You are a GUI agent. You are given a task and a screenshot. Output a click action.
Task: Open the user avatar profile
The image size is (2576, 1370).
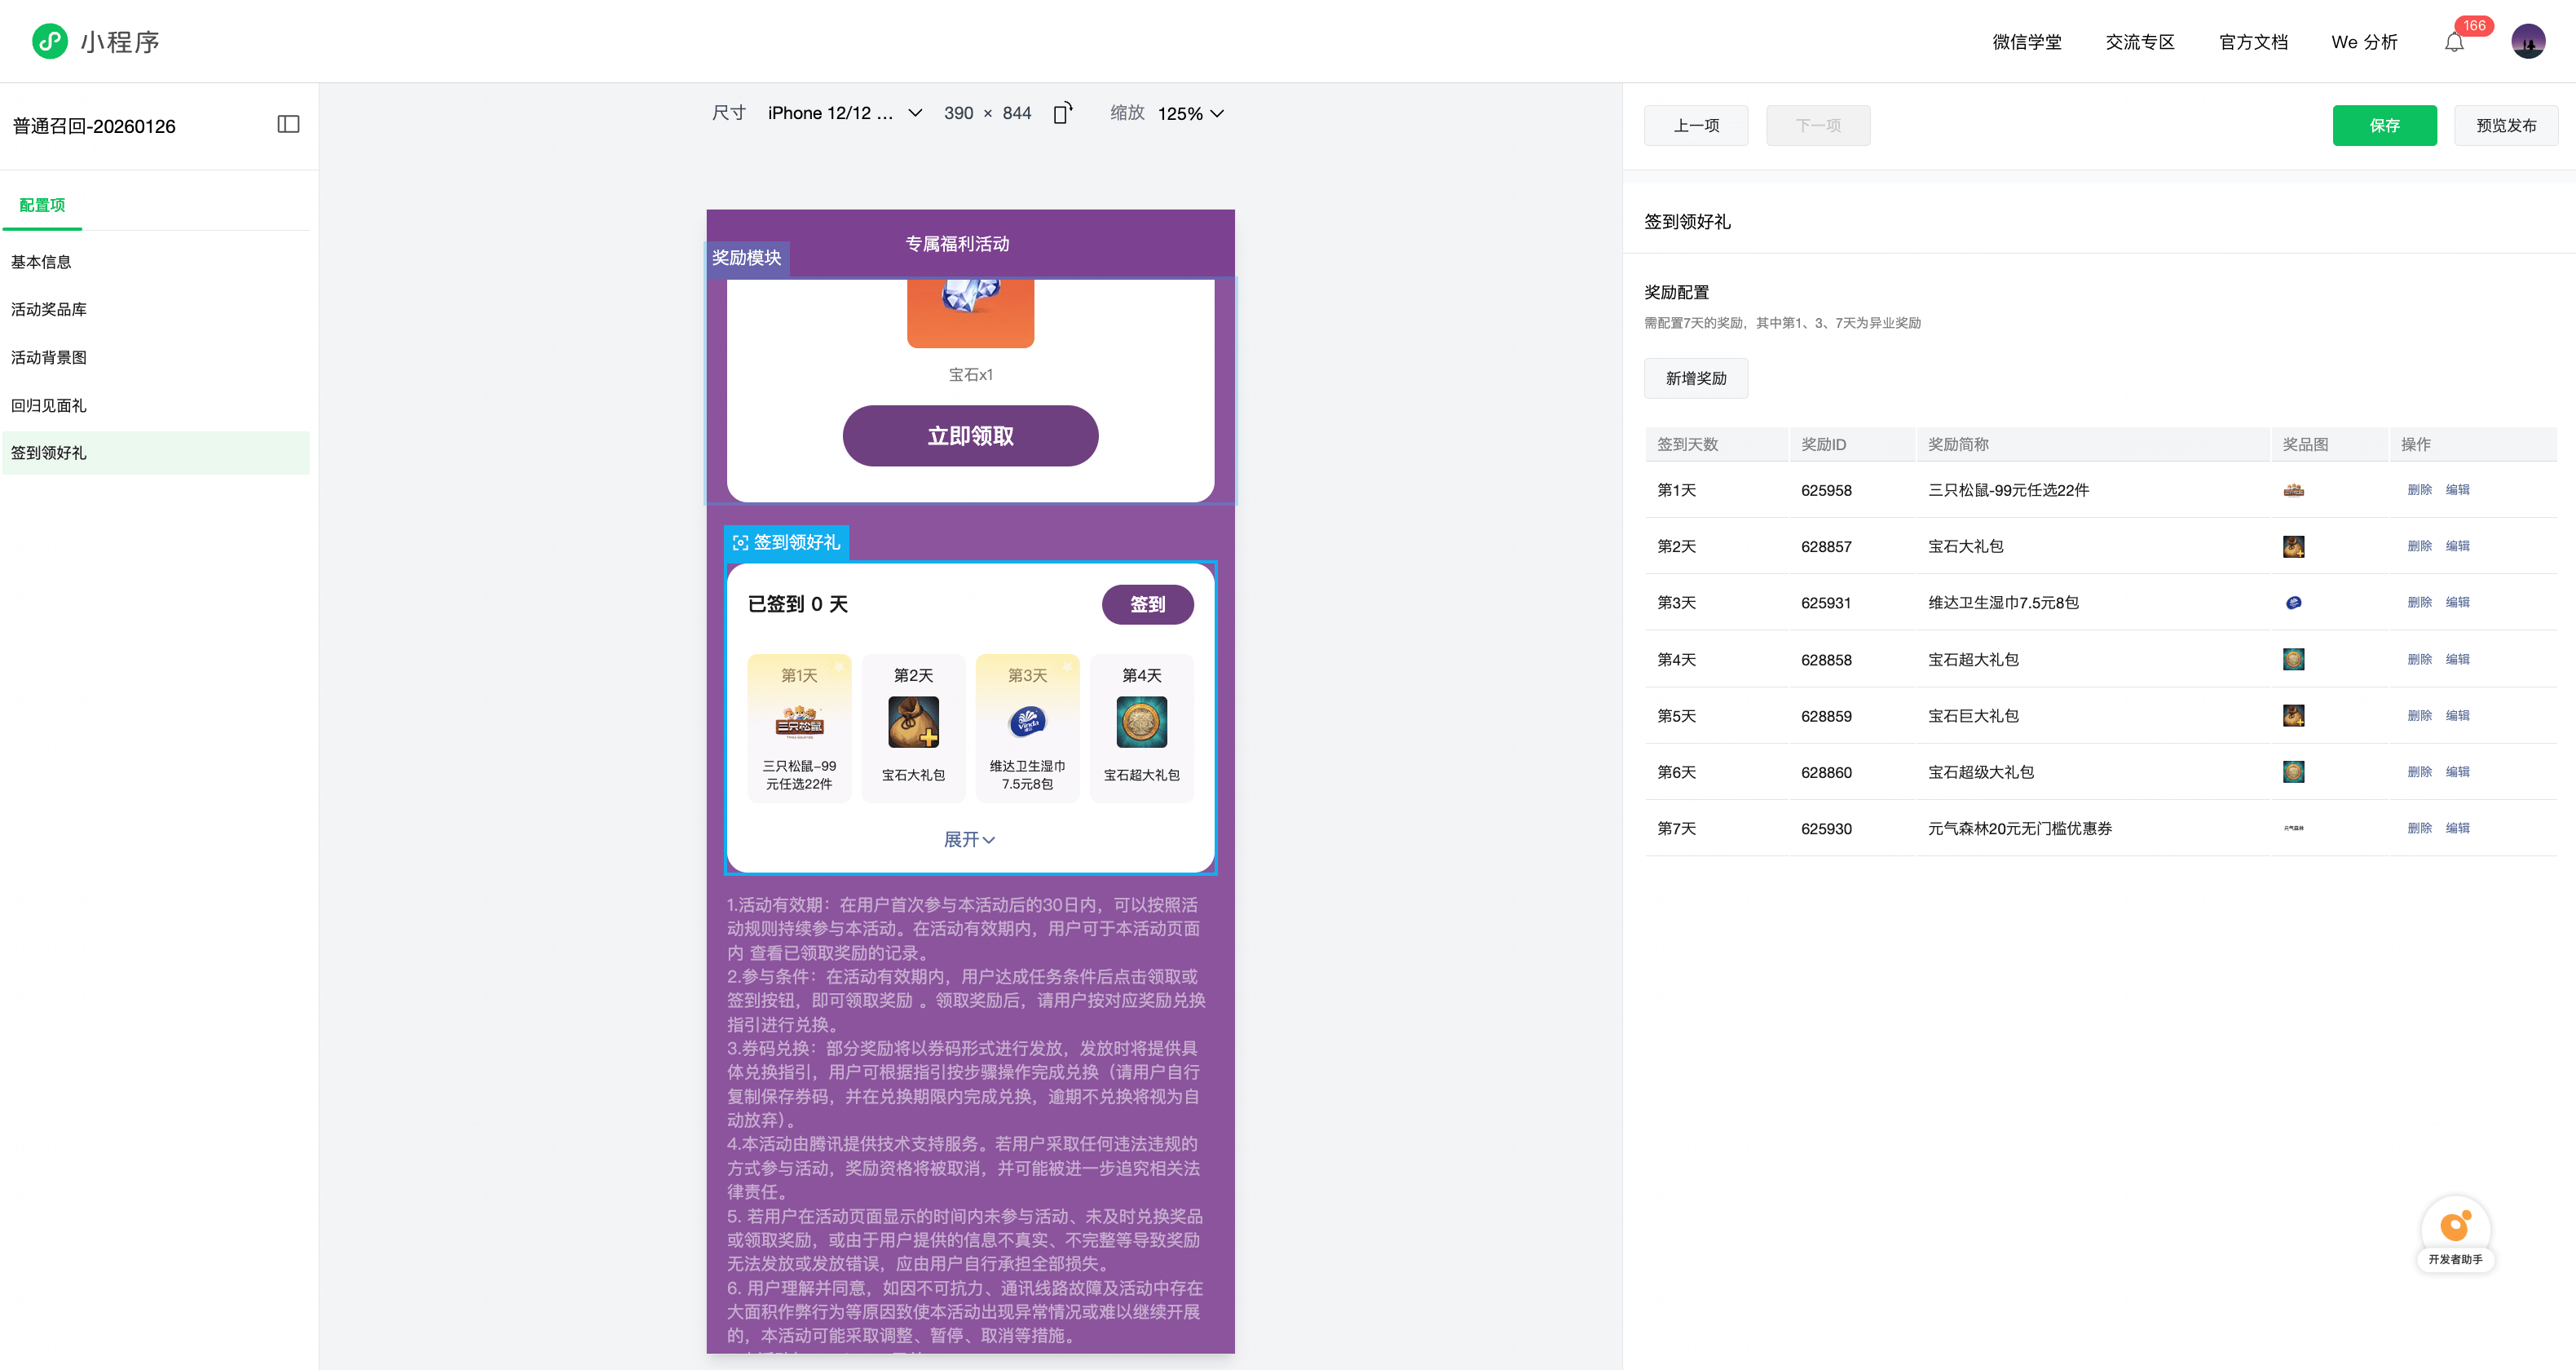point(2527,42)
